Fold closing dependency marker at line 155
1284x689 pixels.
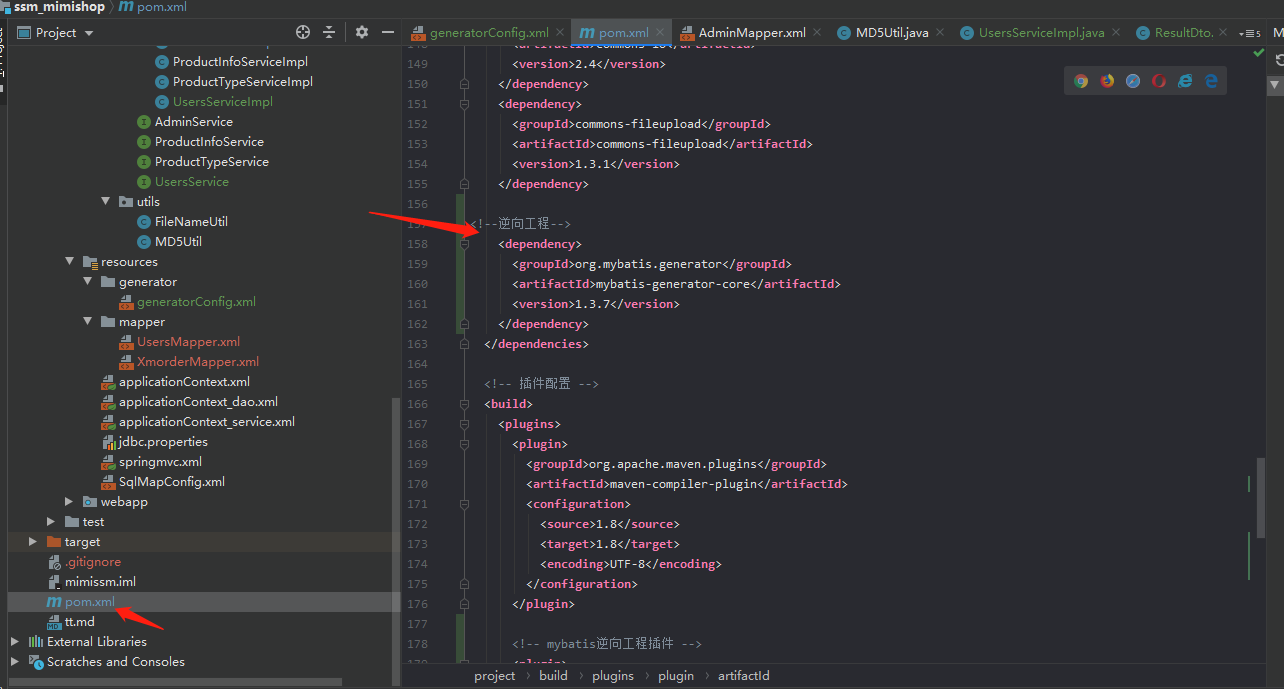pyautogui.click(x=465, y=184)
